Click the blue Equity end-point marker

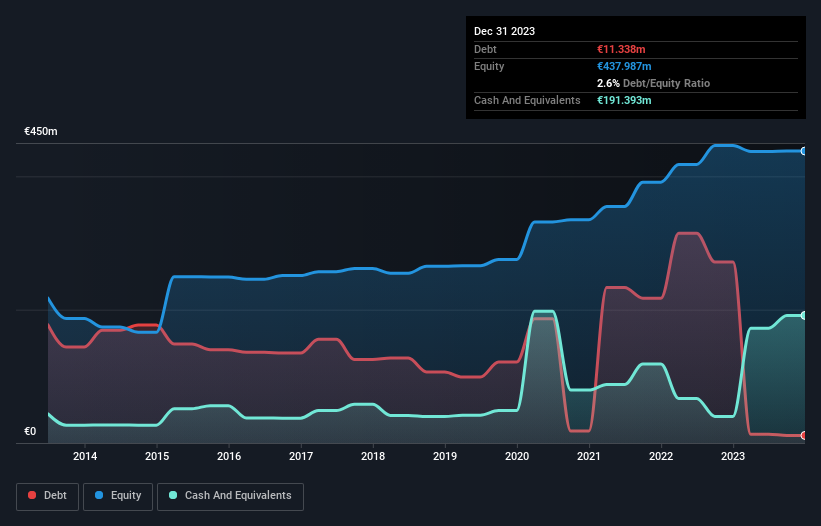[804, 151]
